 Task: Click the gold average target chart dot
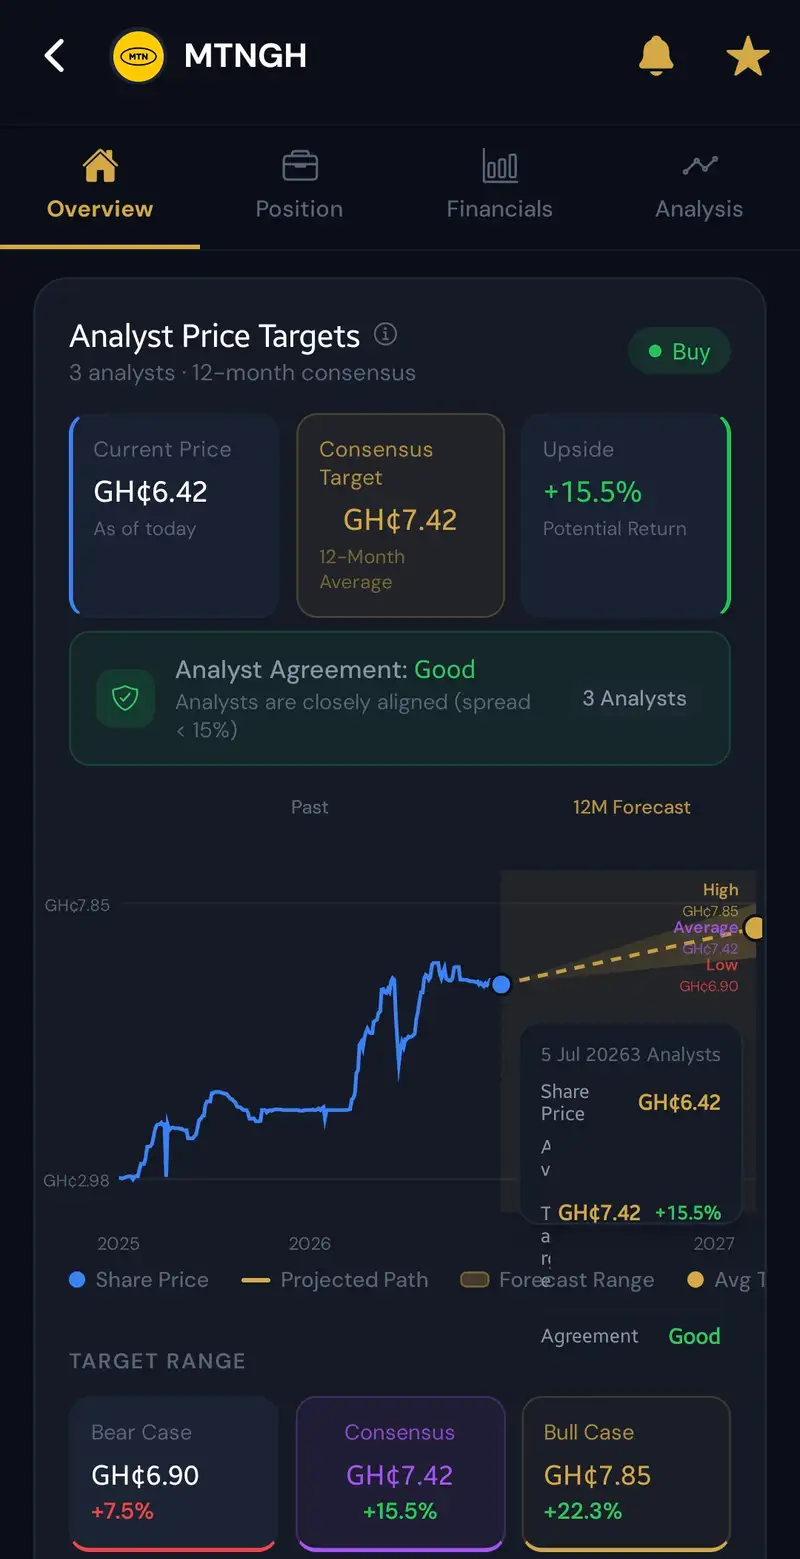pyautogui.click(x=755, y=928)
